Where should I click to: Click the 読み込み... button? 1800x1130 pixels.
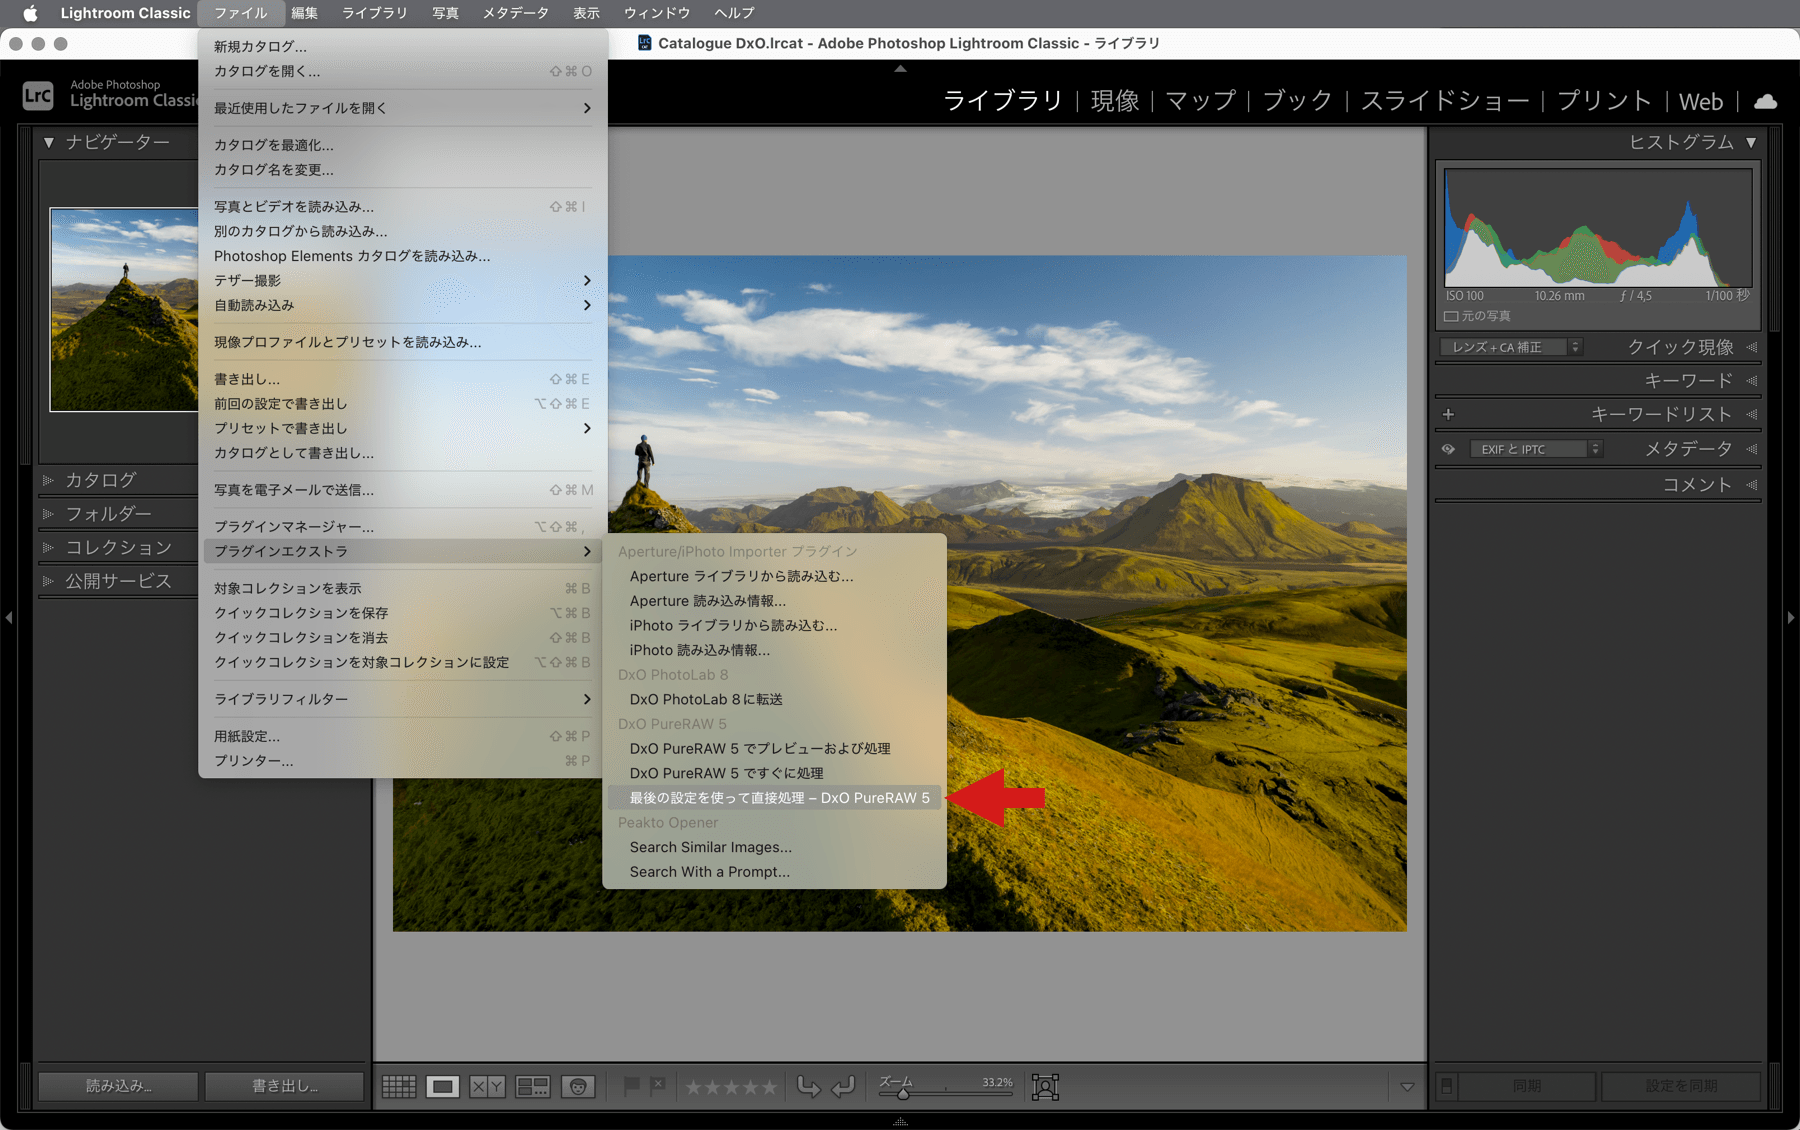coord(118,1086)
